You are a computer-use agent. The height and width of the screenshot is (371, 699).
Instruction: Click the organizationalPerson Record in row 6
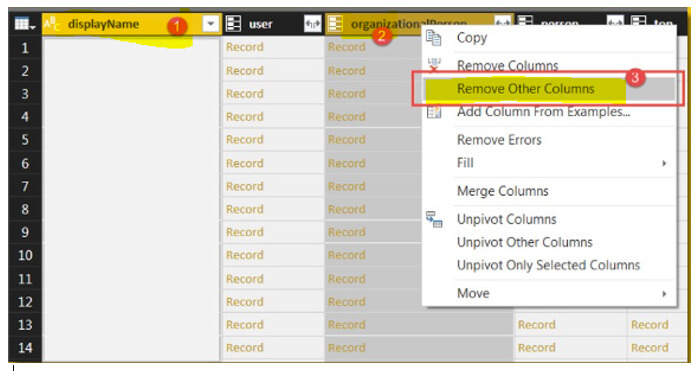[x=346, y=163]
